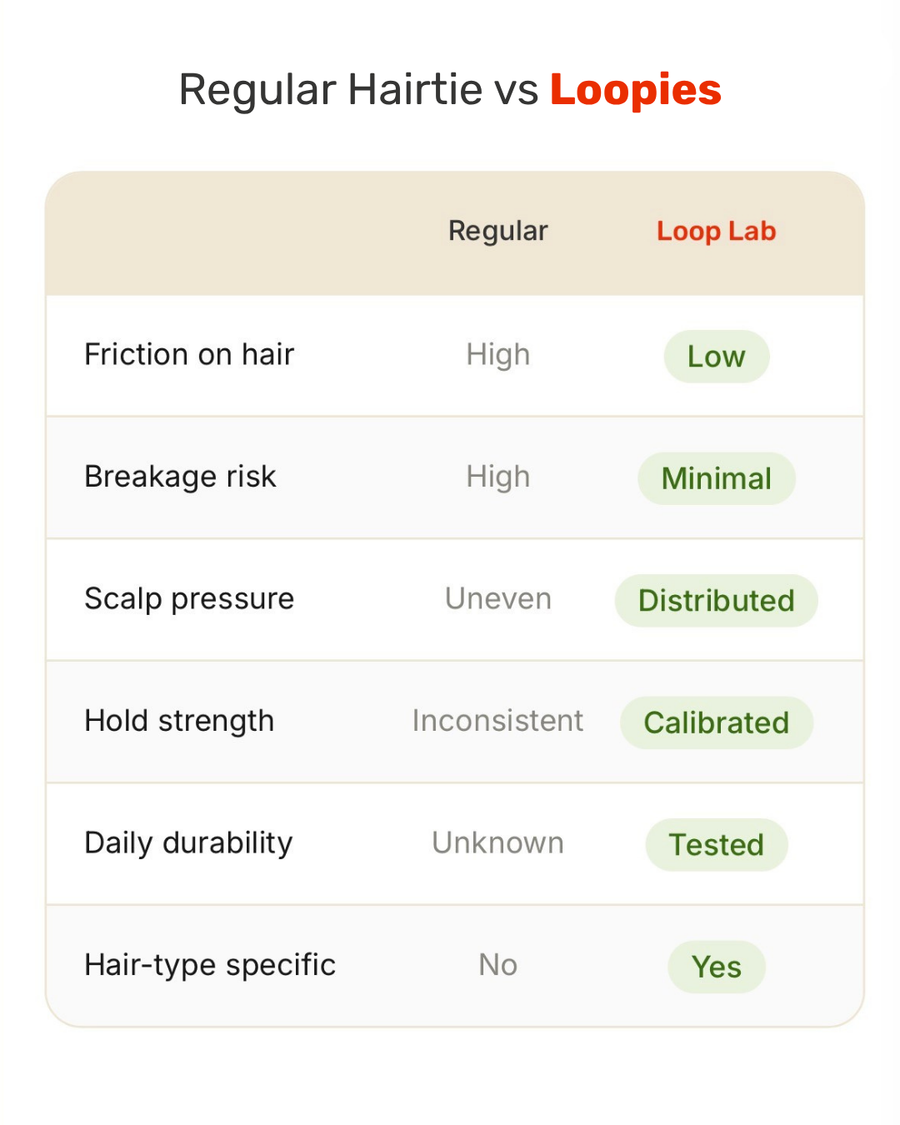
Task: Select 'No' in the Regular column
Action: coord(498,965)
